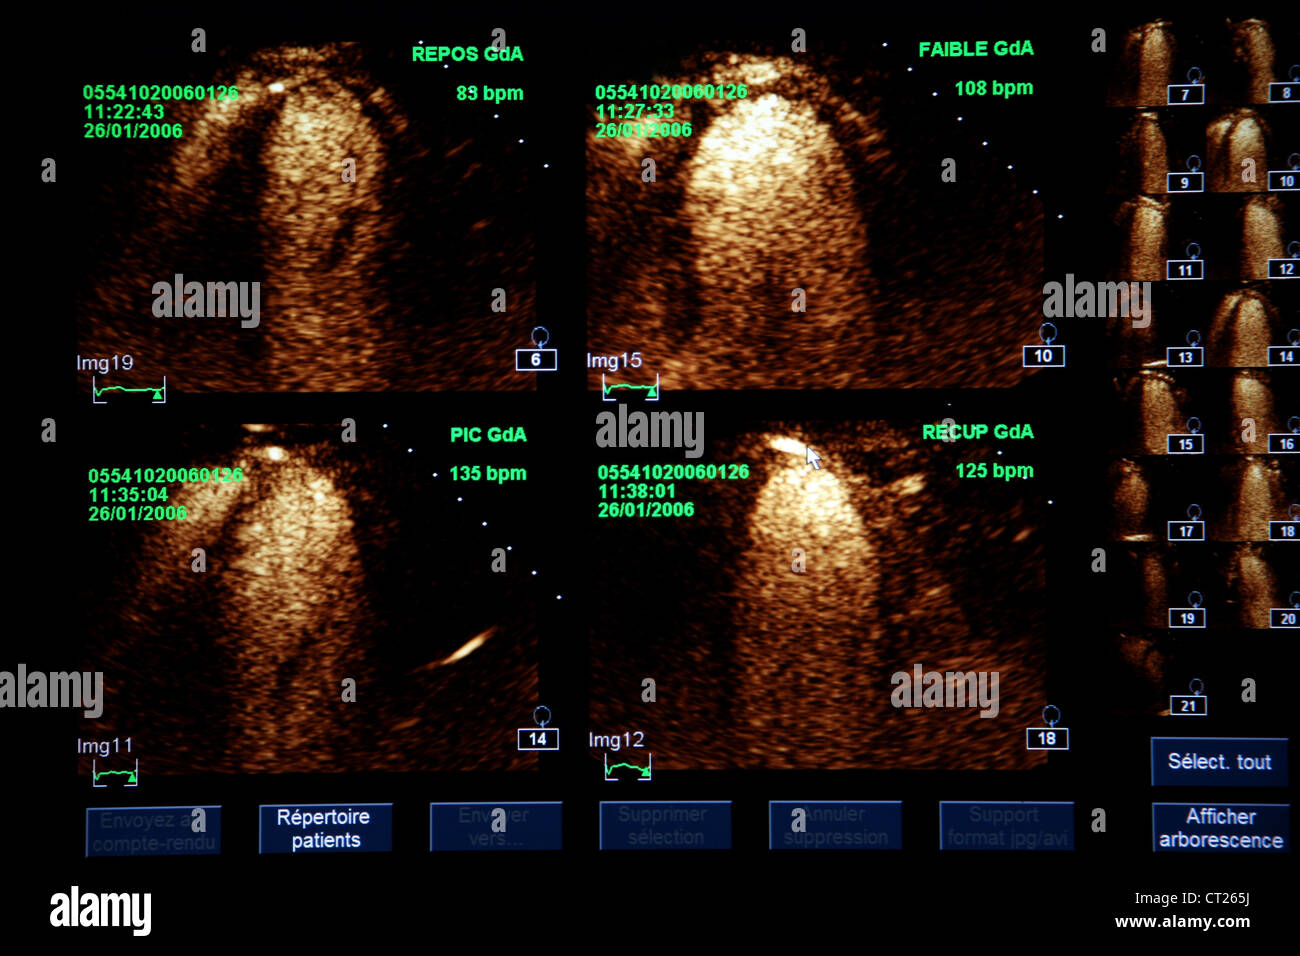This screenshot has width=1300, height=956.
Task: Click the Sélect. tout button
Action: [x=1219, y=761]
